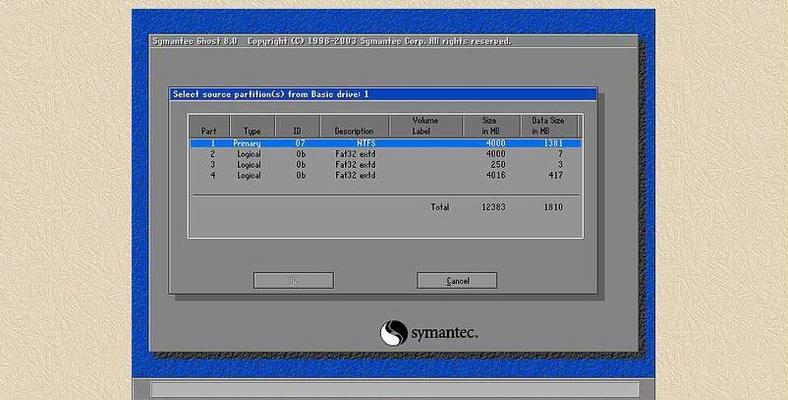Click the Select source partition dialog title

coord(271,94)
